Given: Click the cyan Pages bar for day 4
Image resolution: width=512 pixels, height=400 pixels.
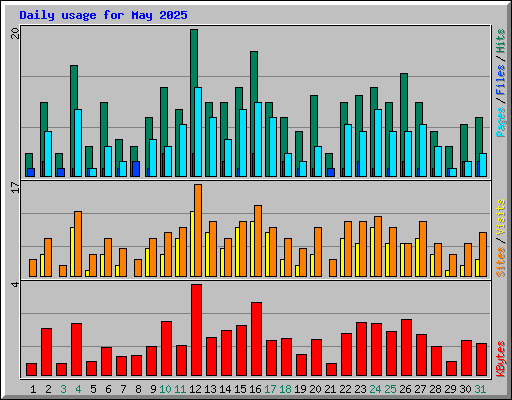Looking at the screenshot, I should [x=78, y=143].
